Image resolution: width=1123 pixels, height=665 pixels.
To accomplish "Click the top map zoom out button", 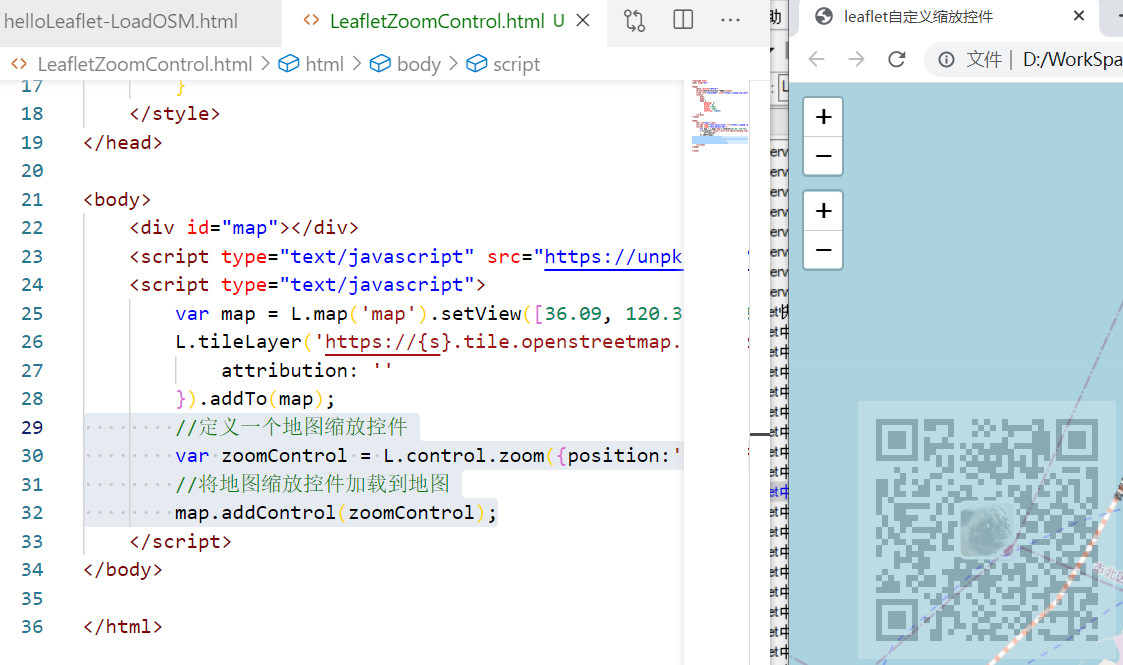I will pos(823,155).
